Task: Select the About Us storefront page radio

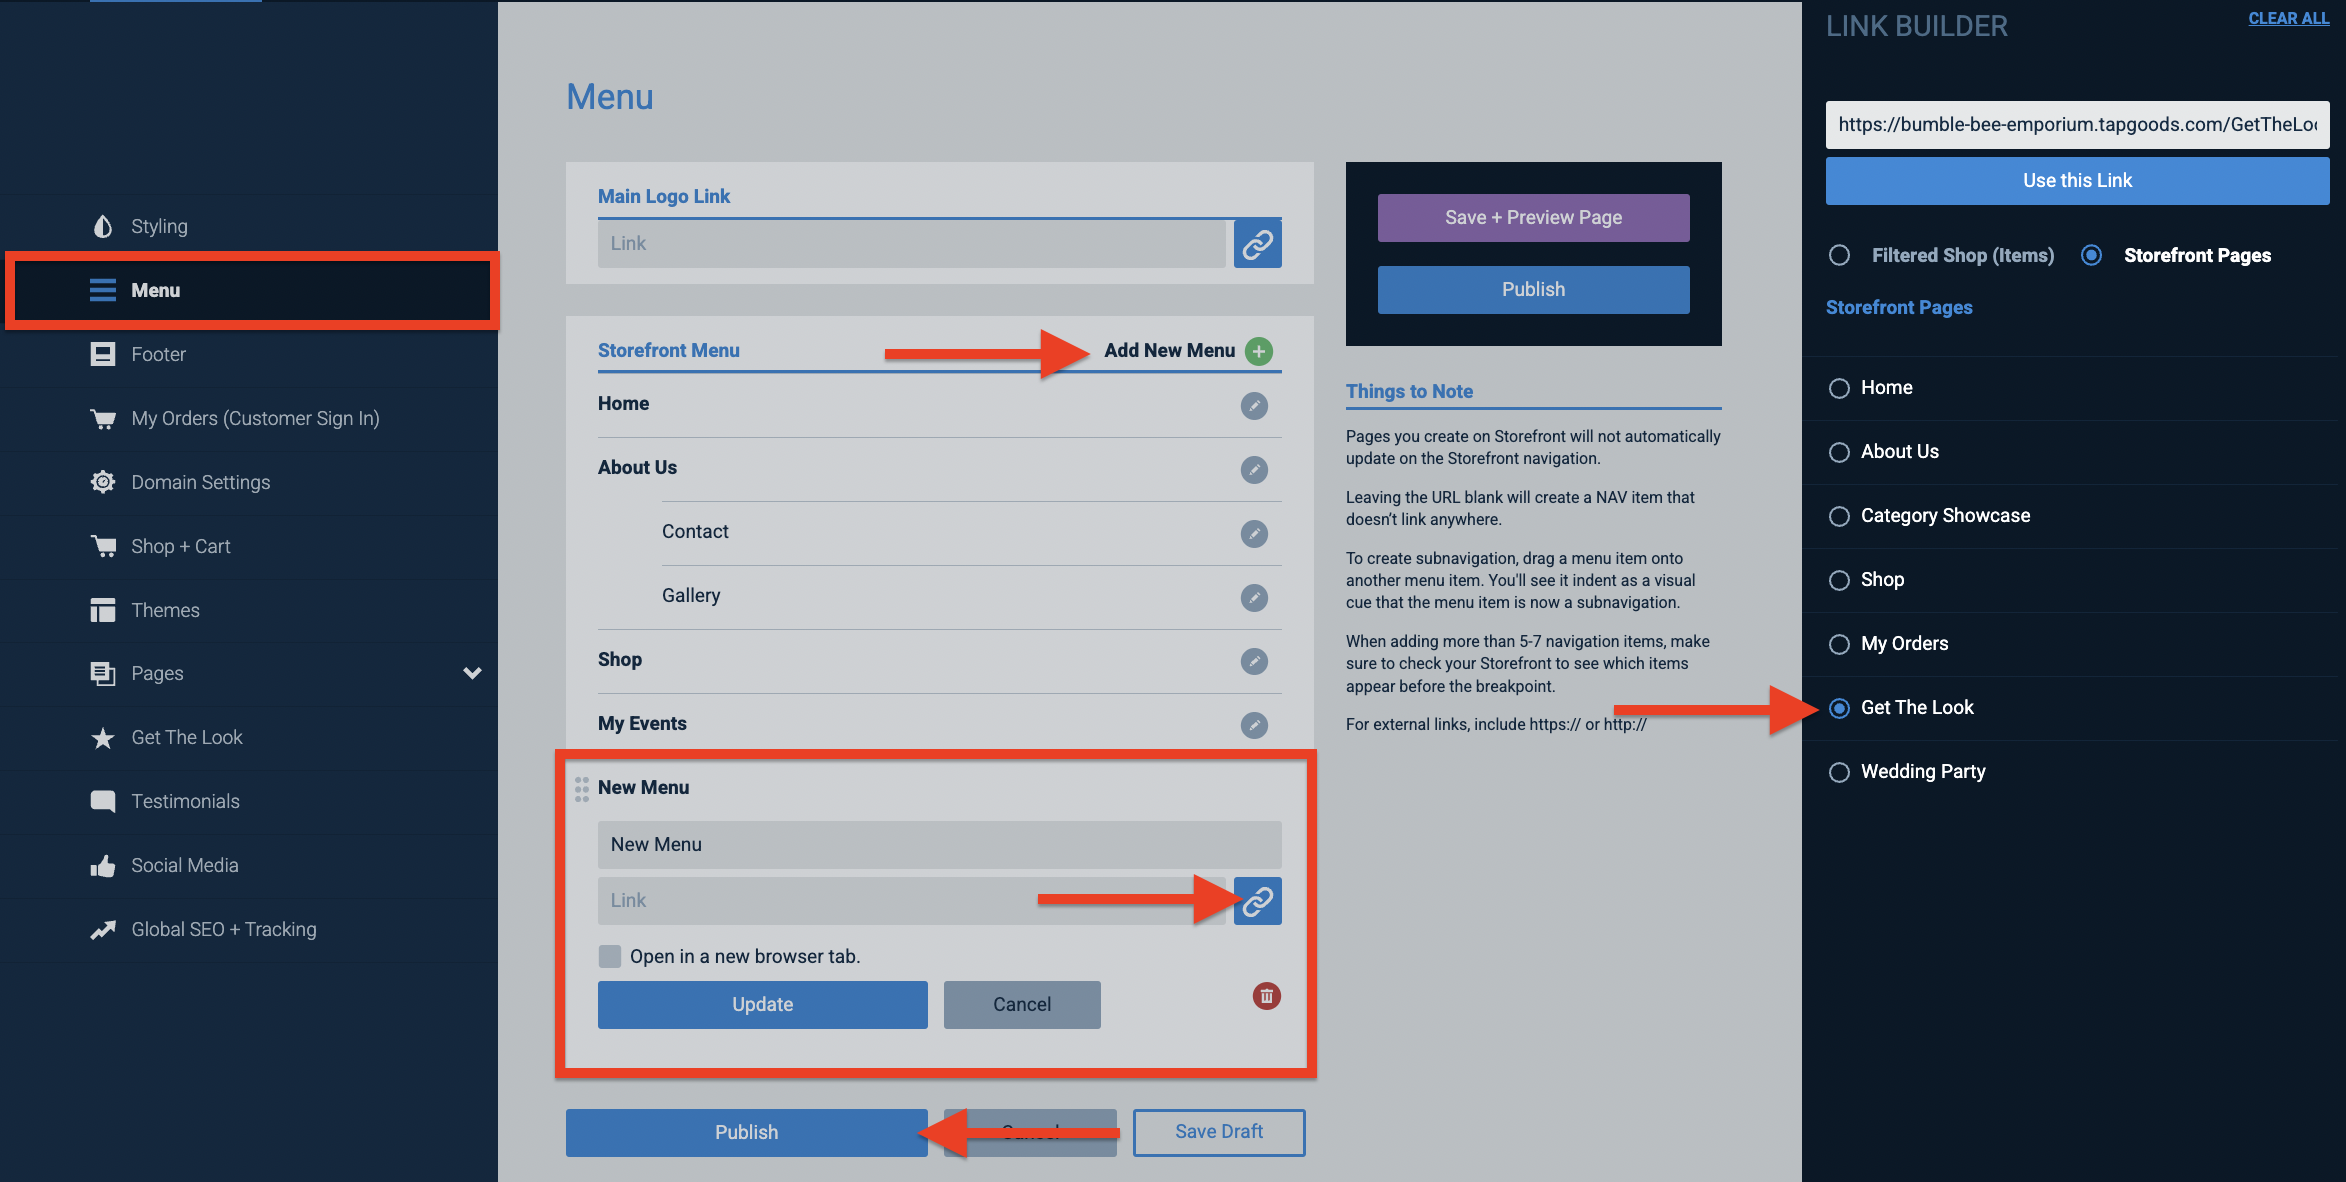Action: [x=1839, y=452]
